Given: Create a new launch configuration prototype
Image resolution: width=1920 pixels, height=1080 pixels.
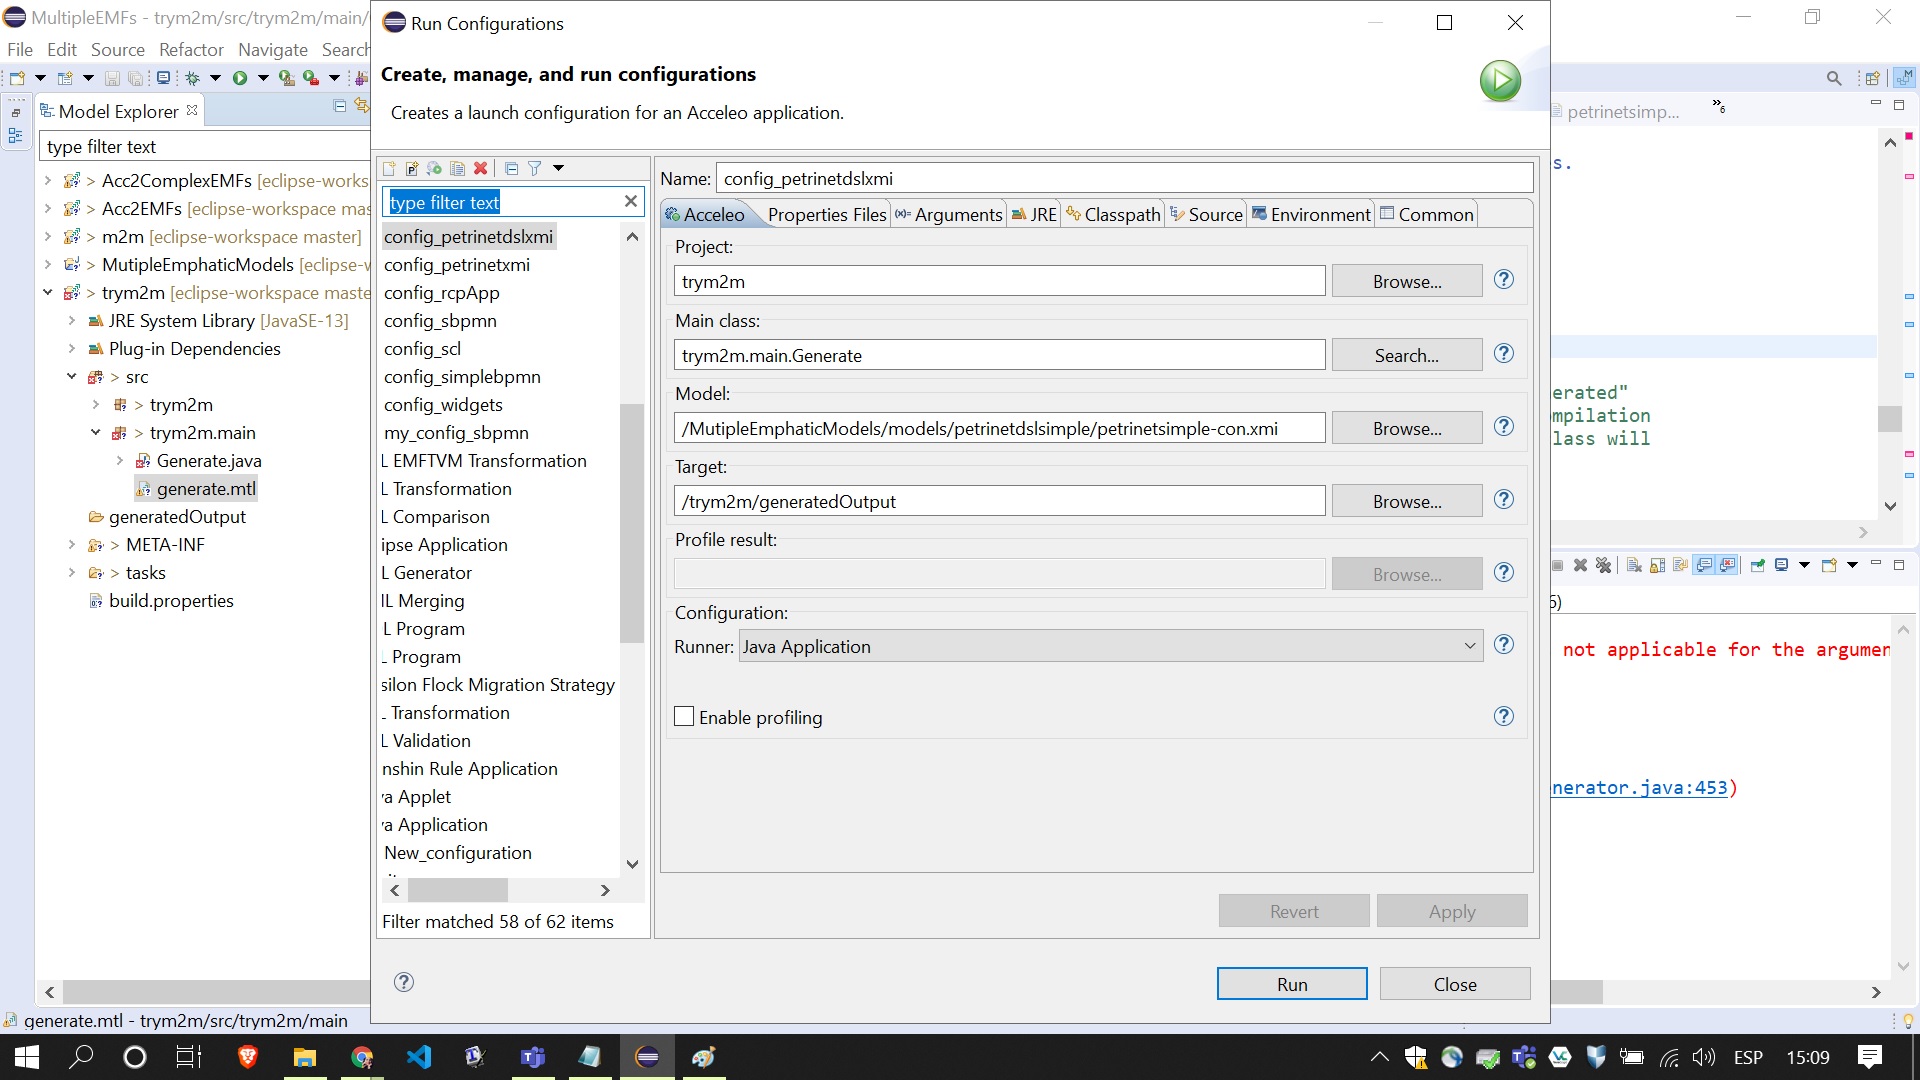Looking at the screenshot, I should 412,168.
